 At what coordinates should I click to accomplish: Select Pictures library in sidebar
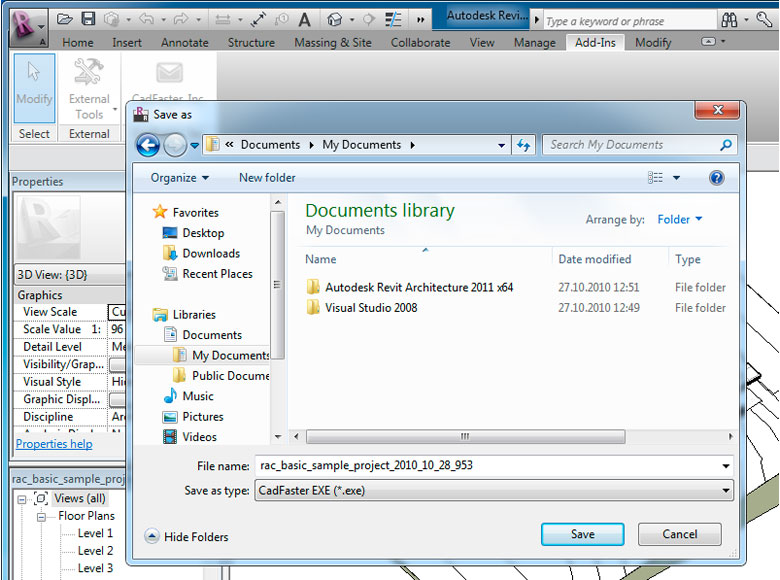202,416
